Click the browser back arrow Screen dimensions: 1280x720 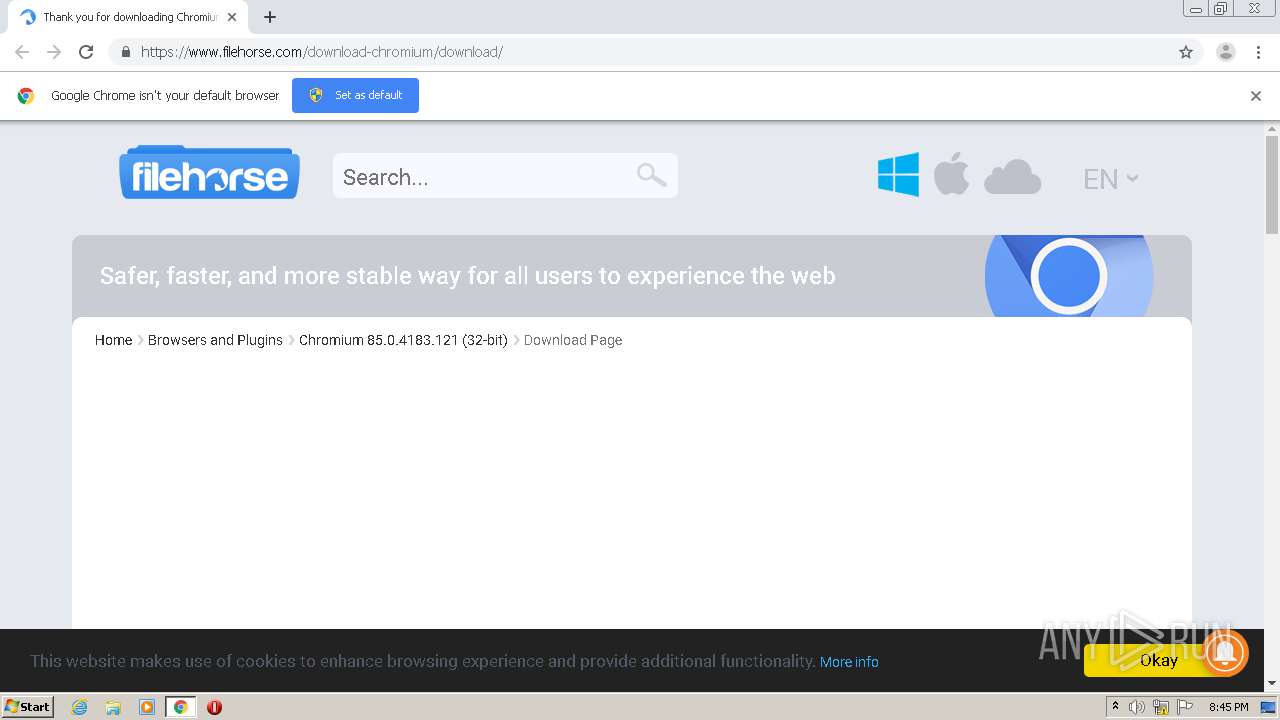tap(22, 52)
